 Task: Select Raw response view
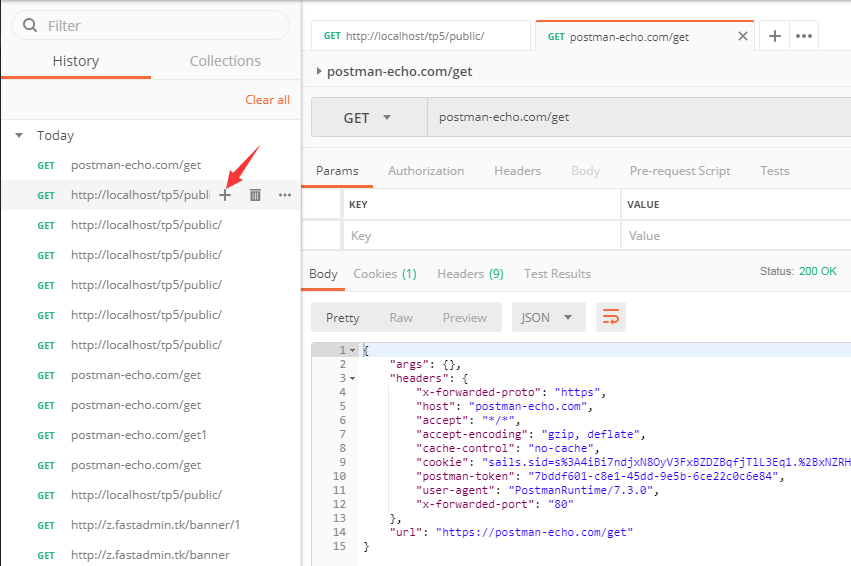click(401, 317)
